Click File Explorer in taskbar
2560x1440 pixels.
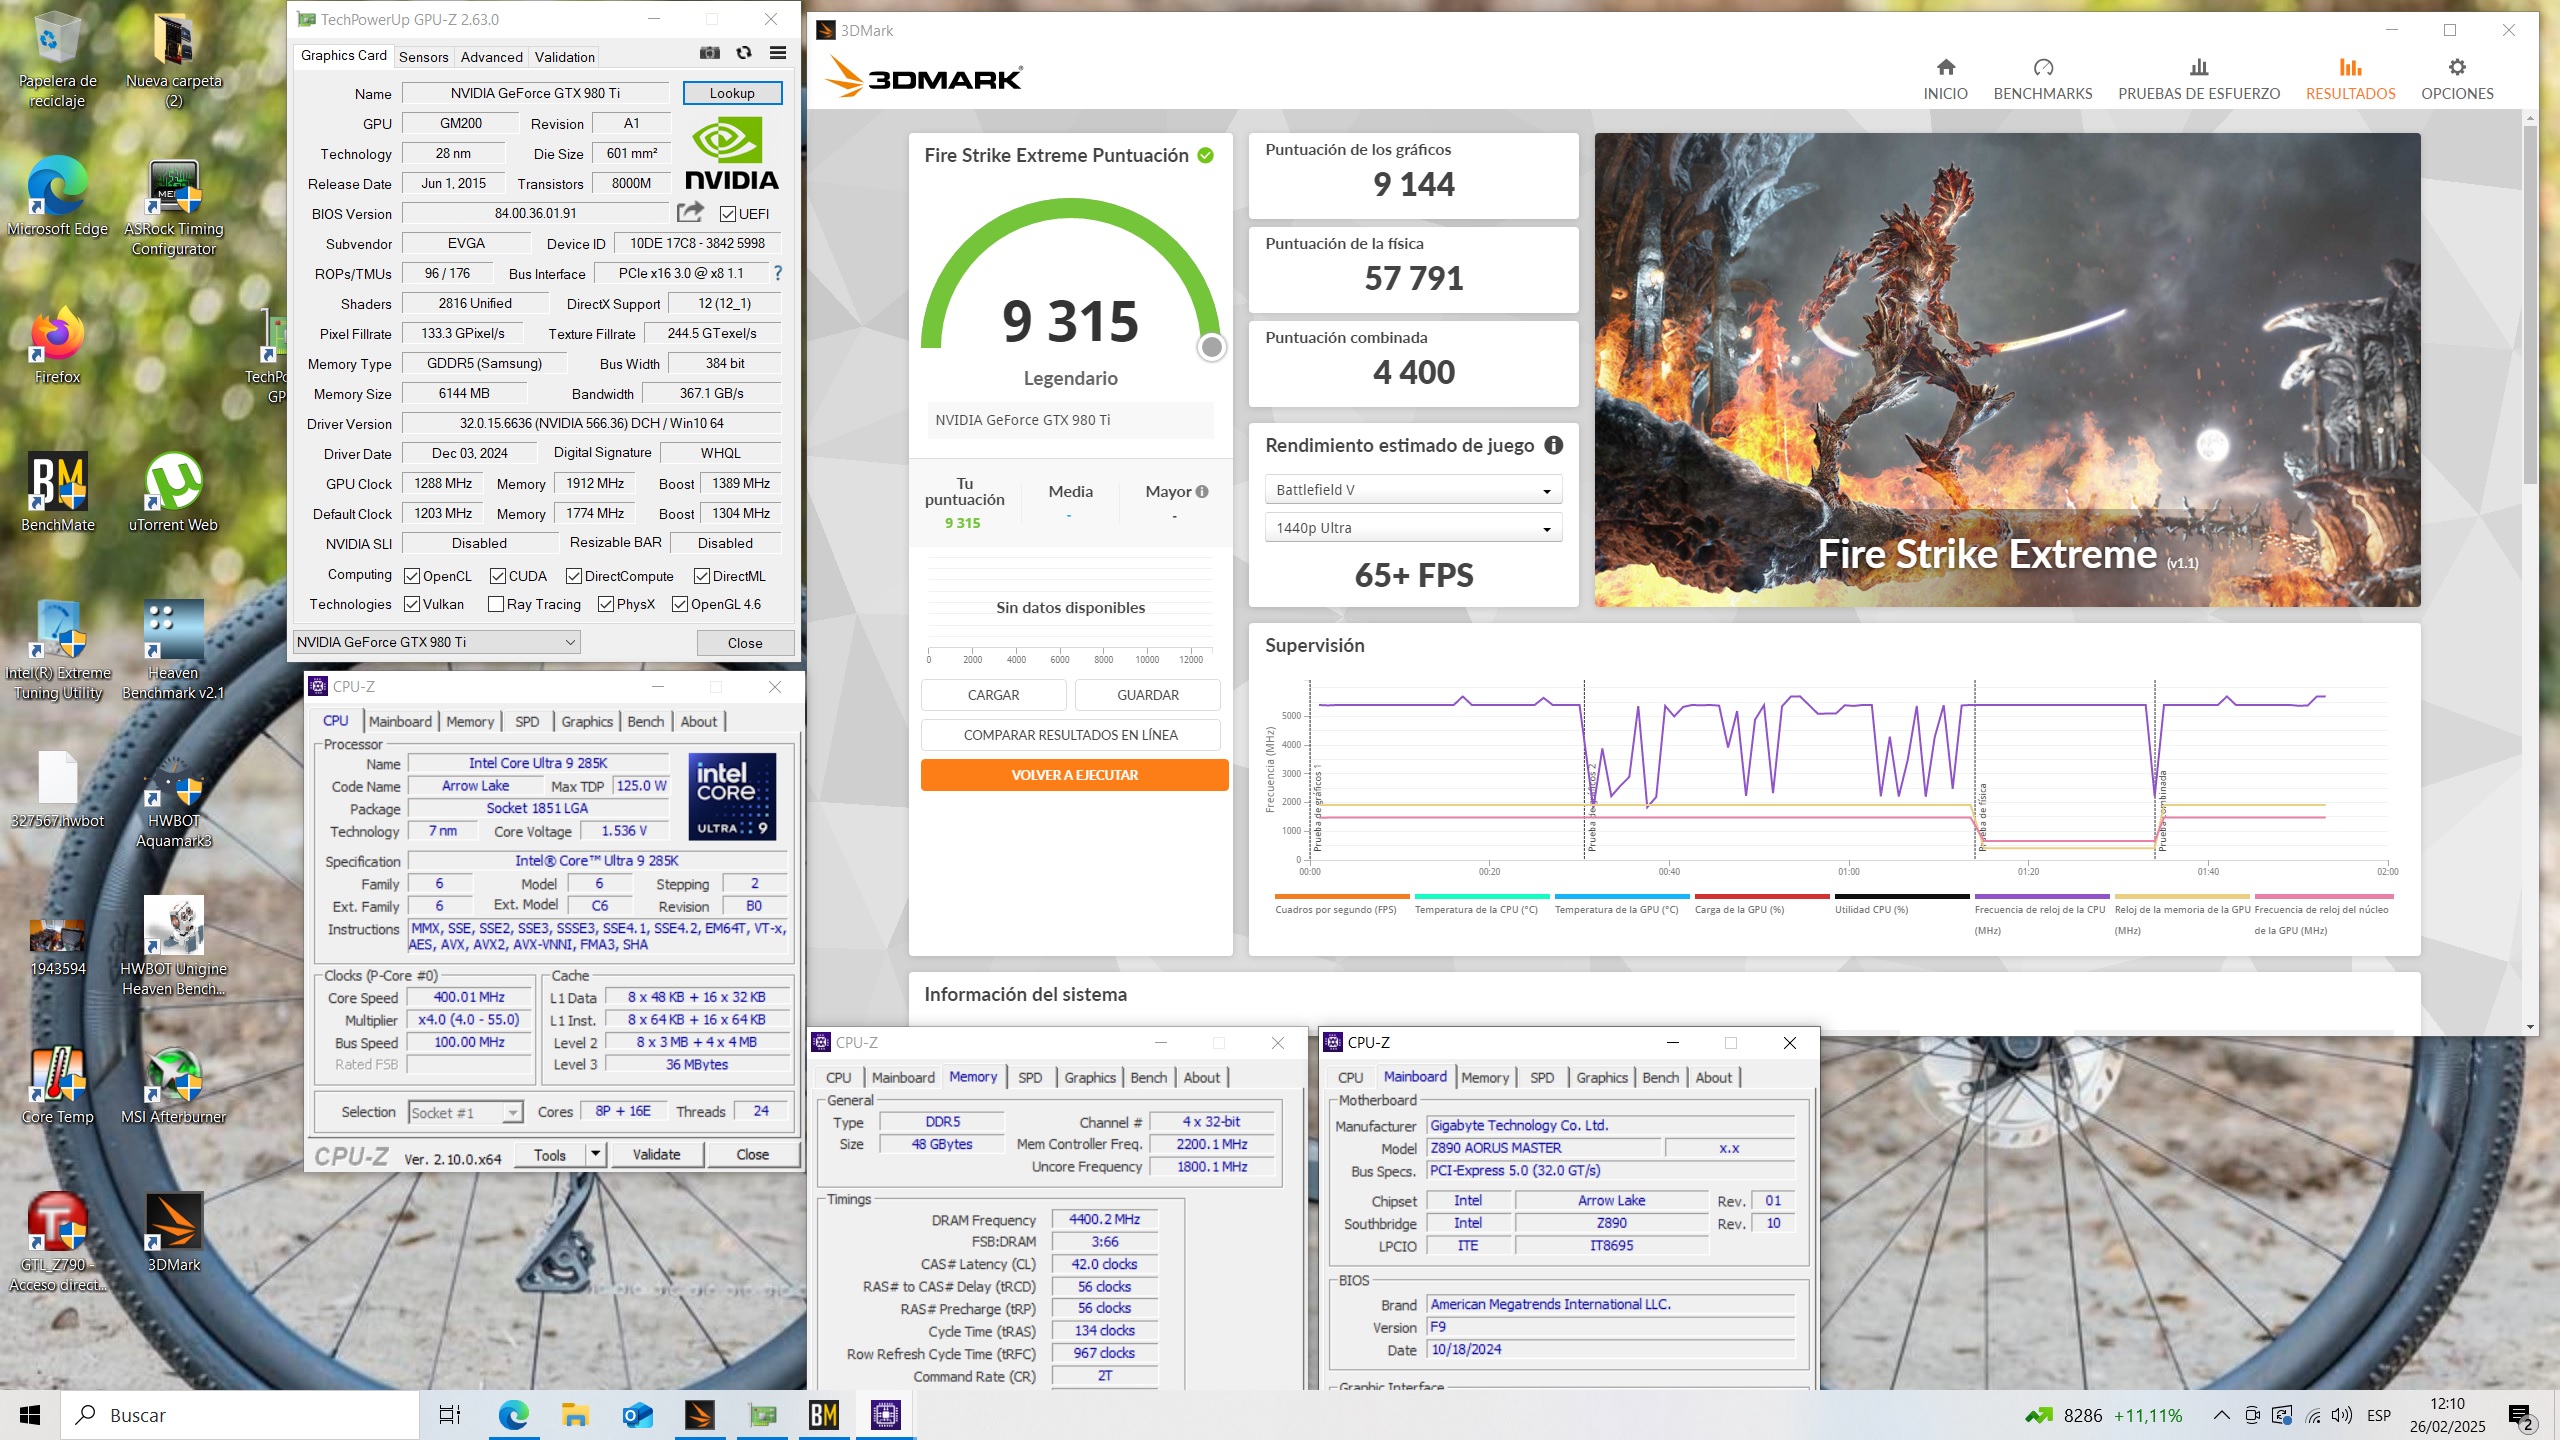[x=575, y=1415]
